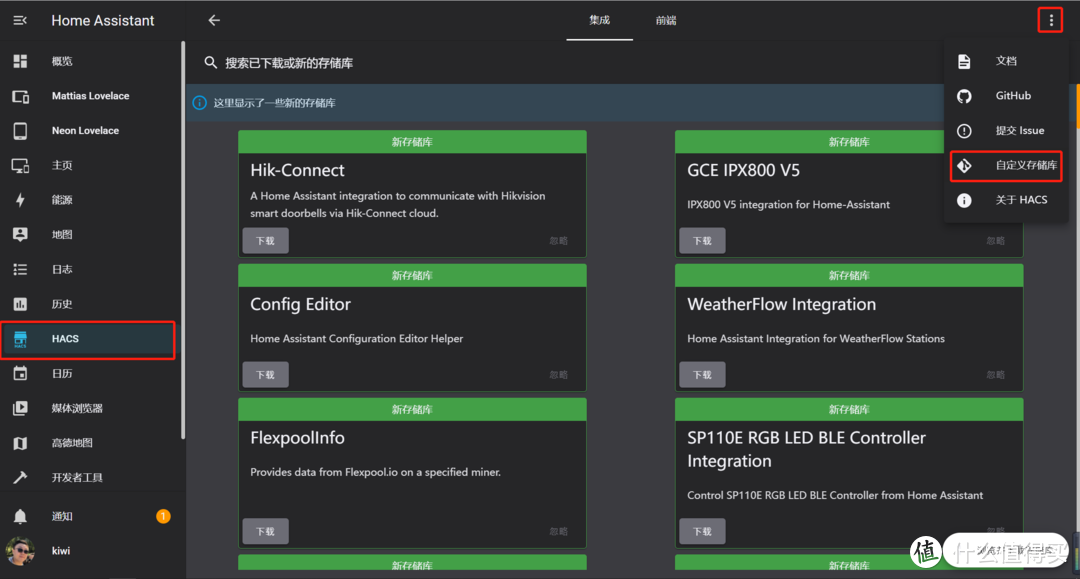Open the 开发者工具 hammer icon
The width and height of the screenshot is (1080, 579).
point(20,478)
